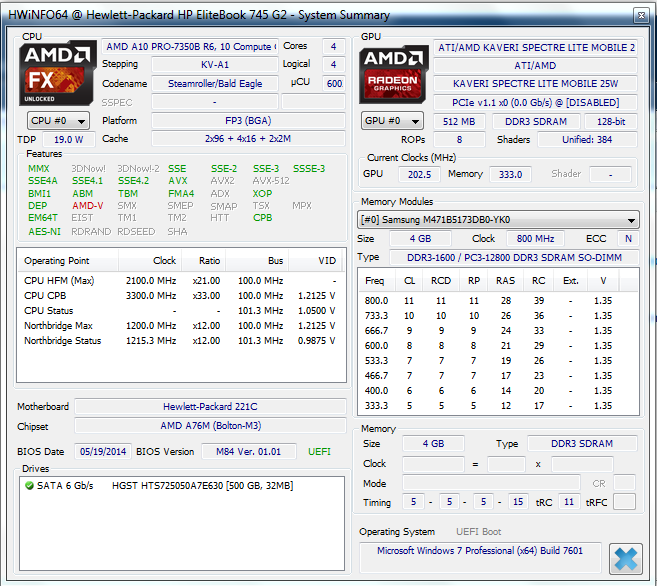The image size is (657, 586).
Task: Click the GPU current clock 202.5 field
Action: pyautogui.click(x=419, y=174)
